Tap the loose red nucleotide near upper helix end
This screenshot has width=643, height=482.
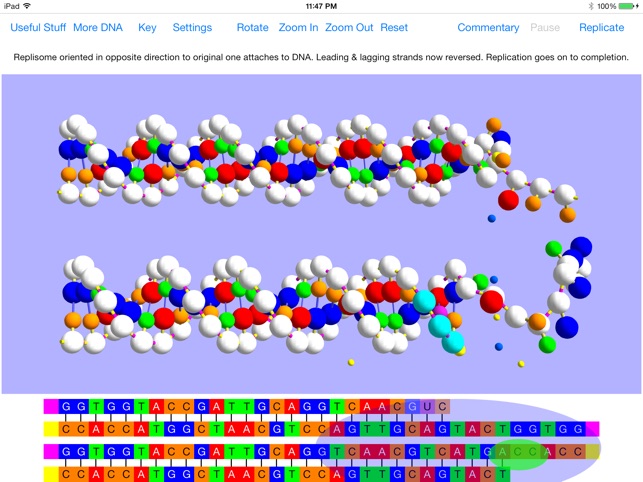(x=508, y=200)
